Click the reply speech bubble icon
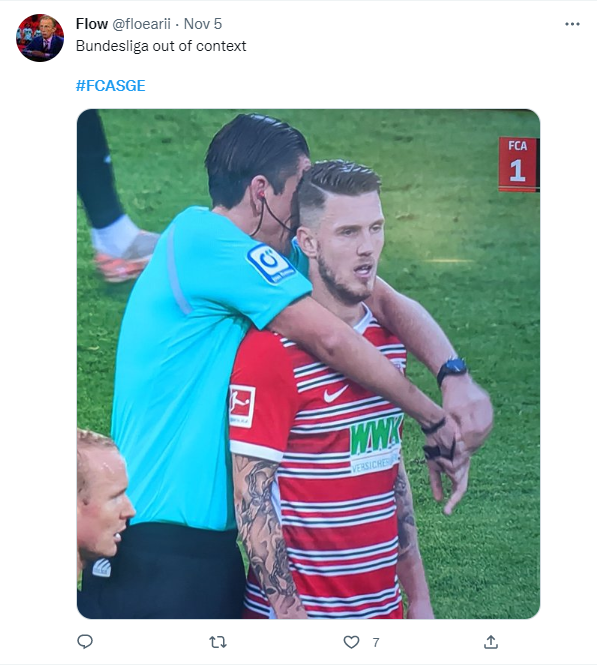The width and height of the screenshot is (597, 666). [85, 641]
